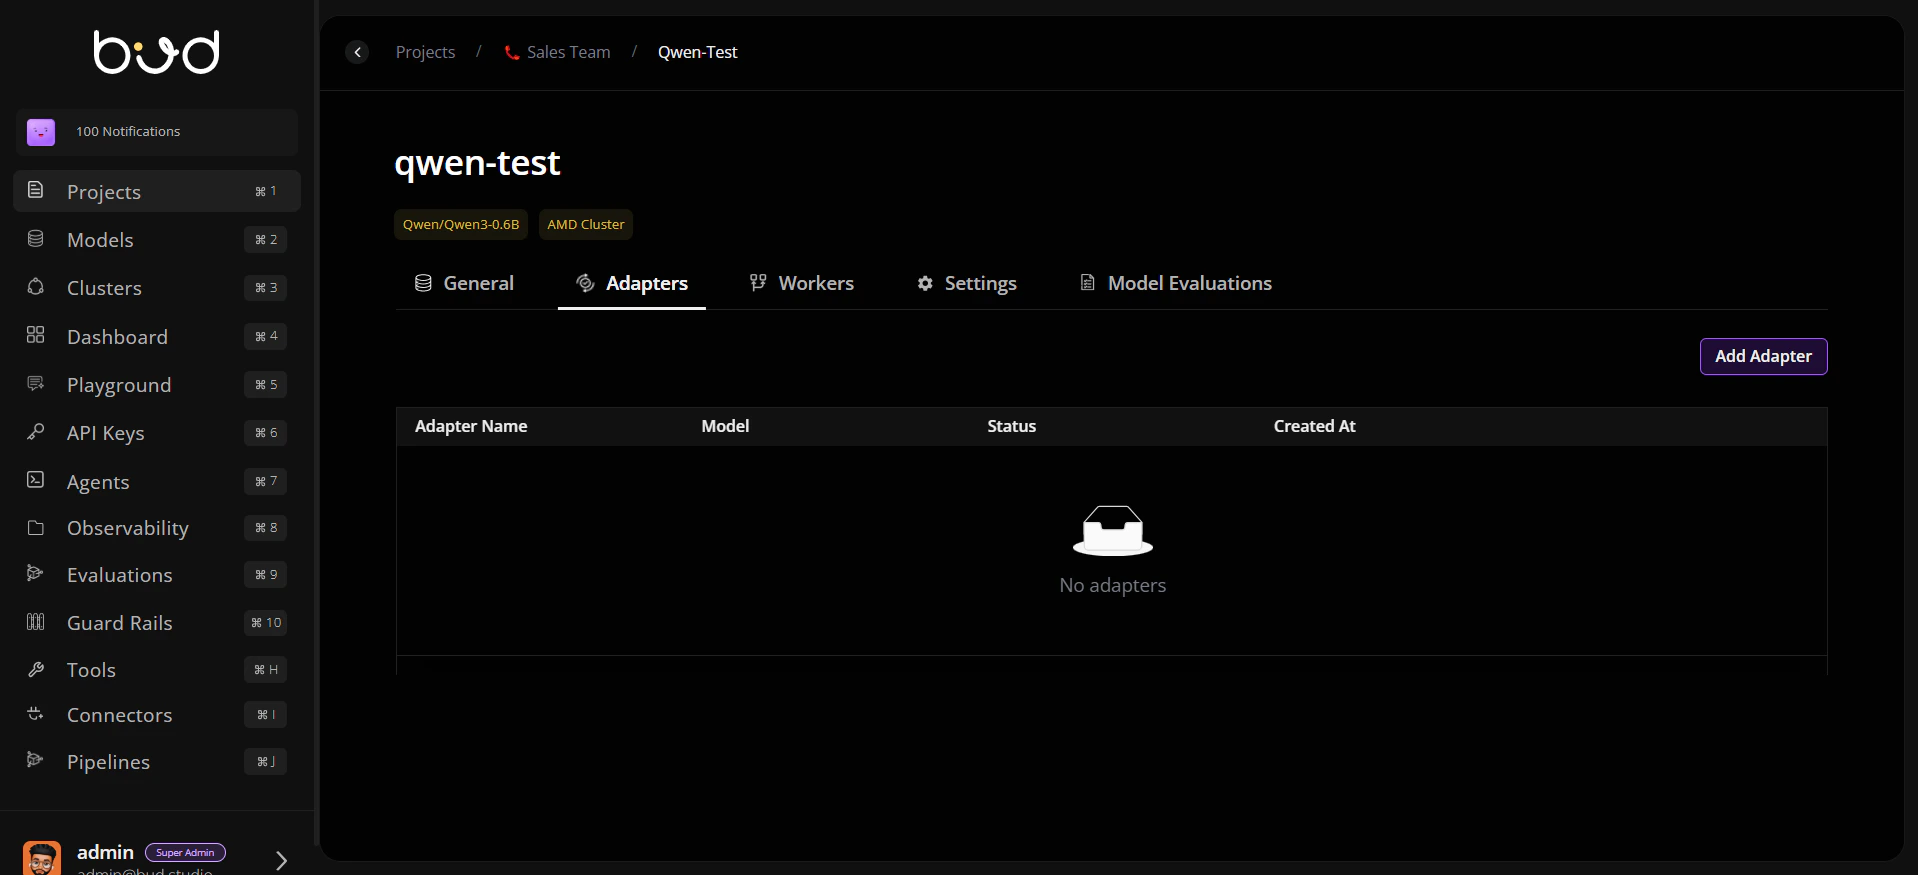Click the red phone icon in breadcrumb
The image size is (1918, 875).
(x=512, y=53)
